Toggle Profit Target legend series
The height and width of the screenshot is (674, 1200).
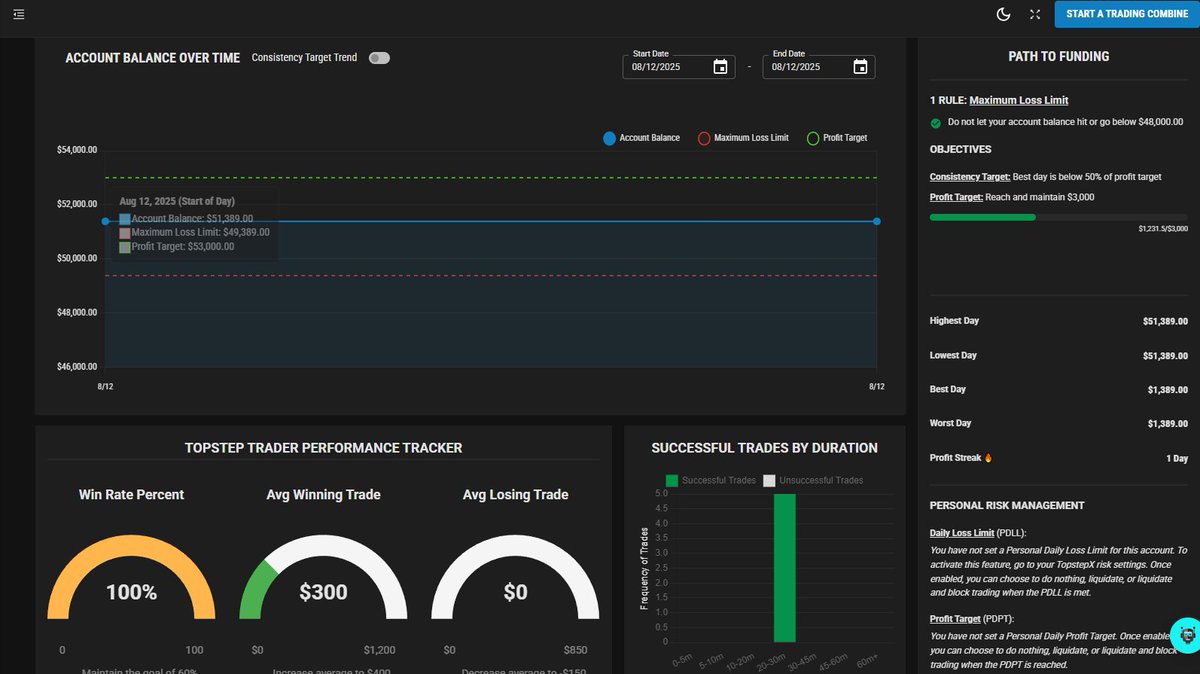[x=837, y=138]
